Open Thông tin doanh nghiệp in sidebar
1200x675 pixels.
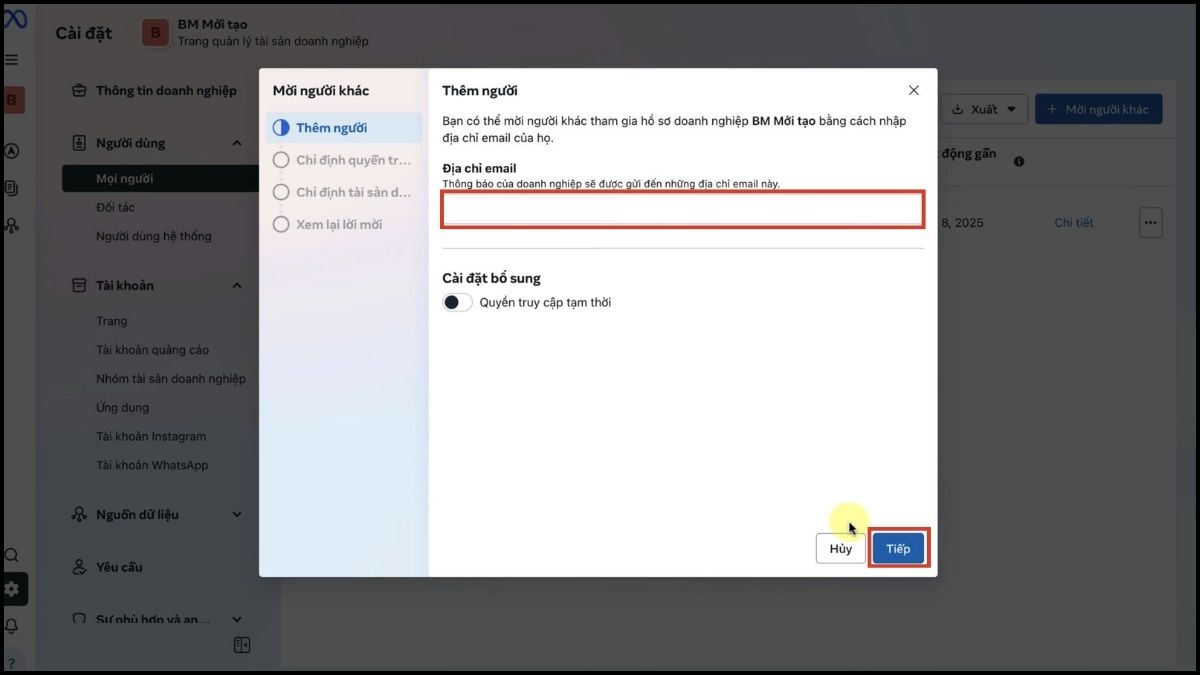click(x=155, y=91)
